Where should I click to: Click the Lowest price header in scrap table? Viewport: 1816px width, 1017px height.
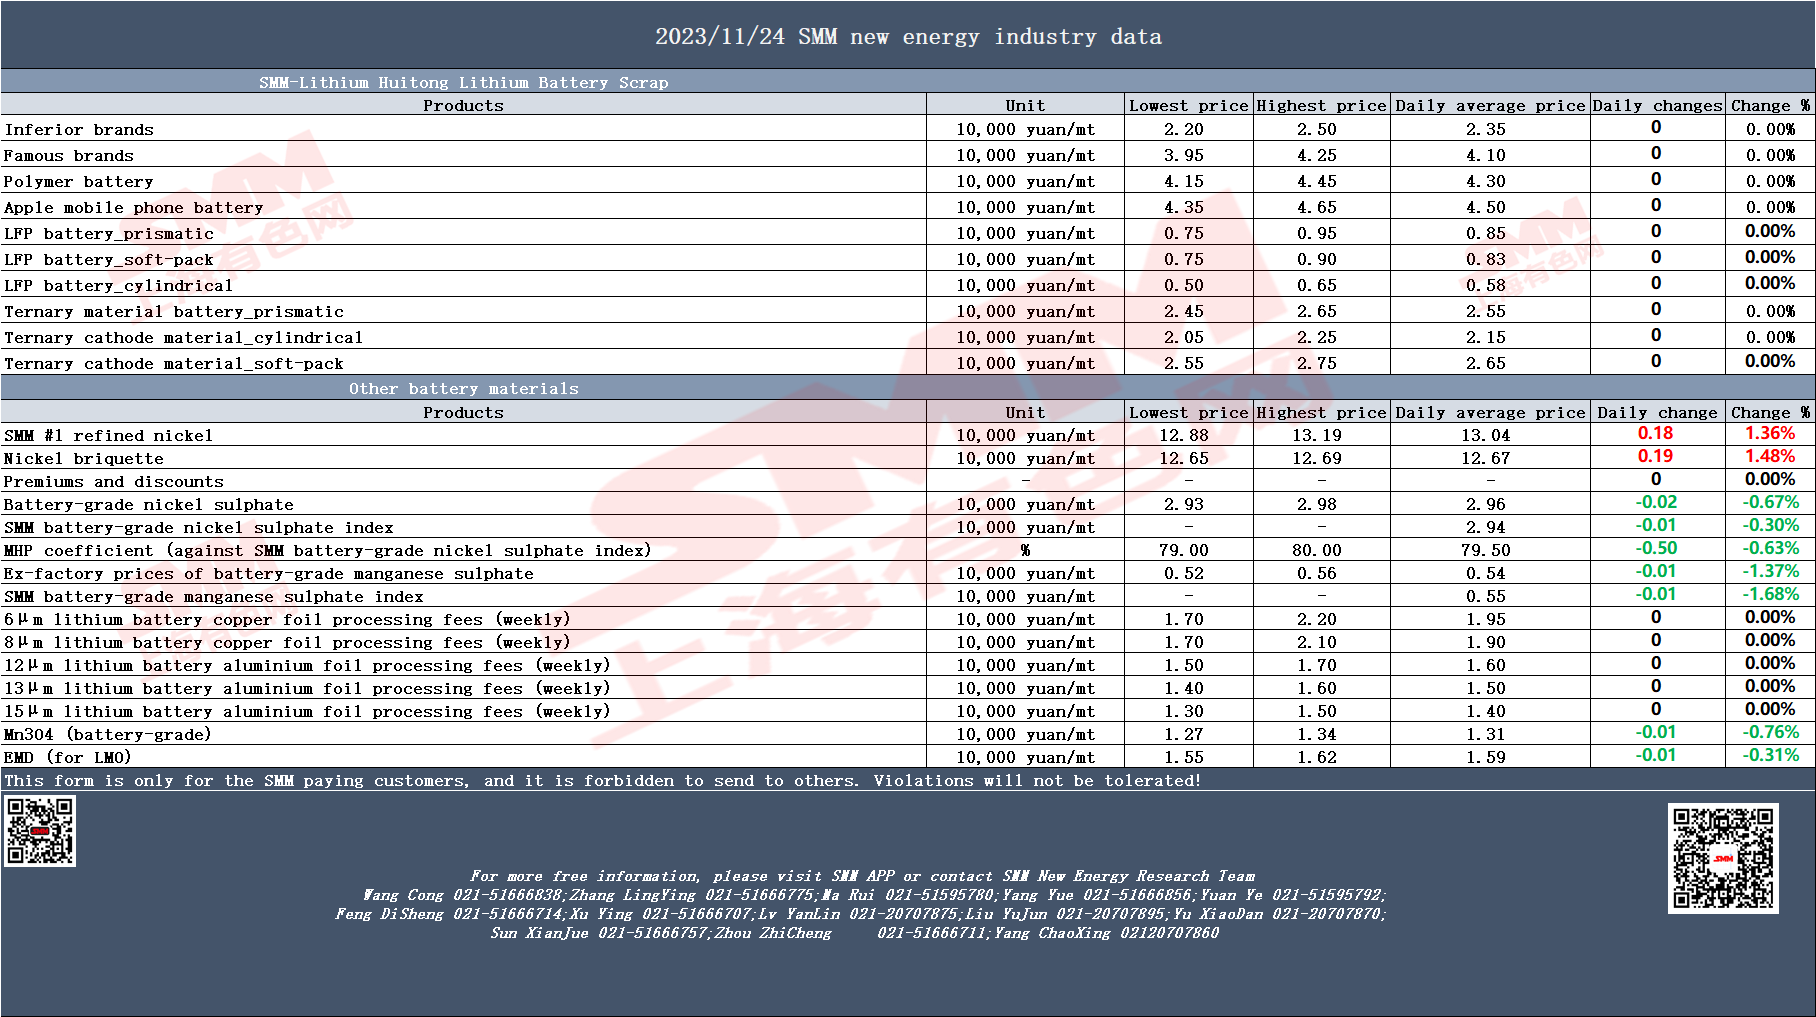click(1188, 105)
